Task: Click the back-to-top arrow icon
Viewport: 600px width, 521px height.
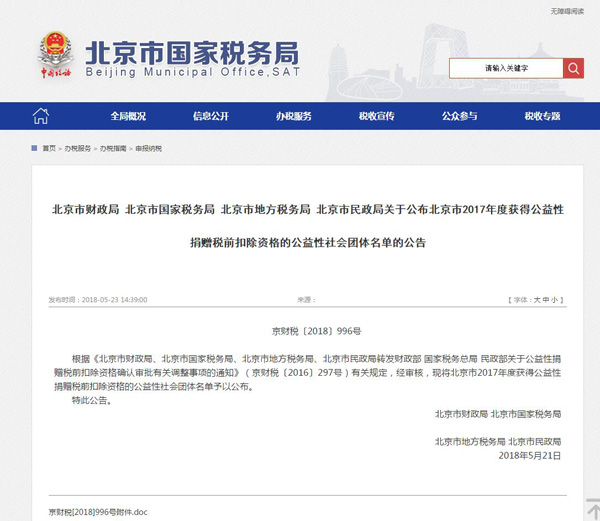Action: 593,510
